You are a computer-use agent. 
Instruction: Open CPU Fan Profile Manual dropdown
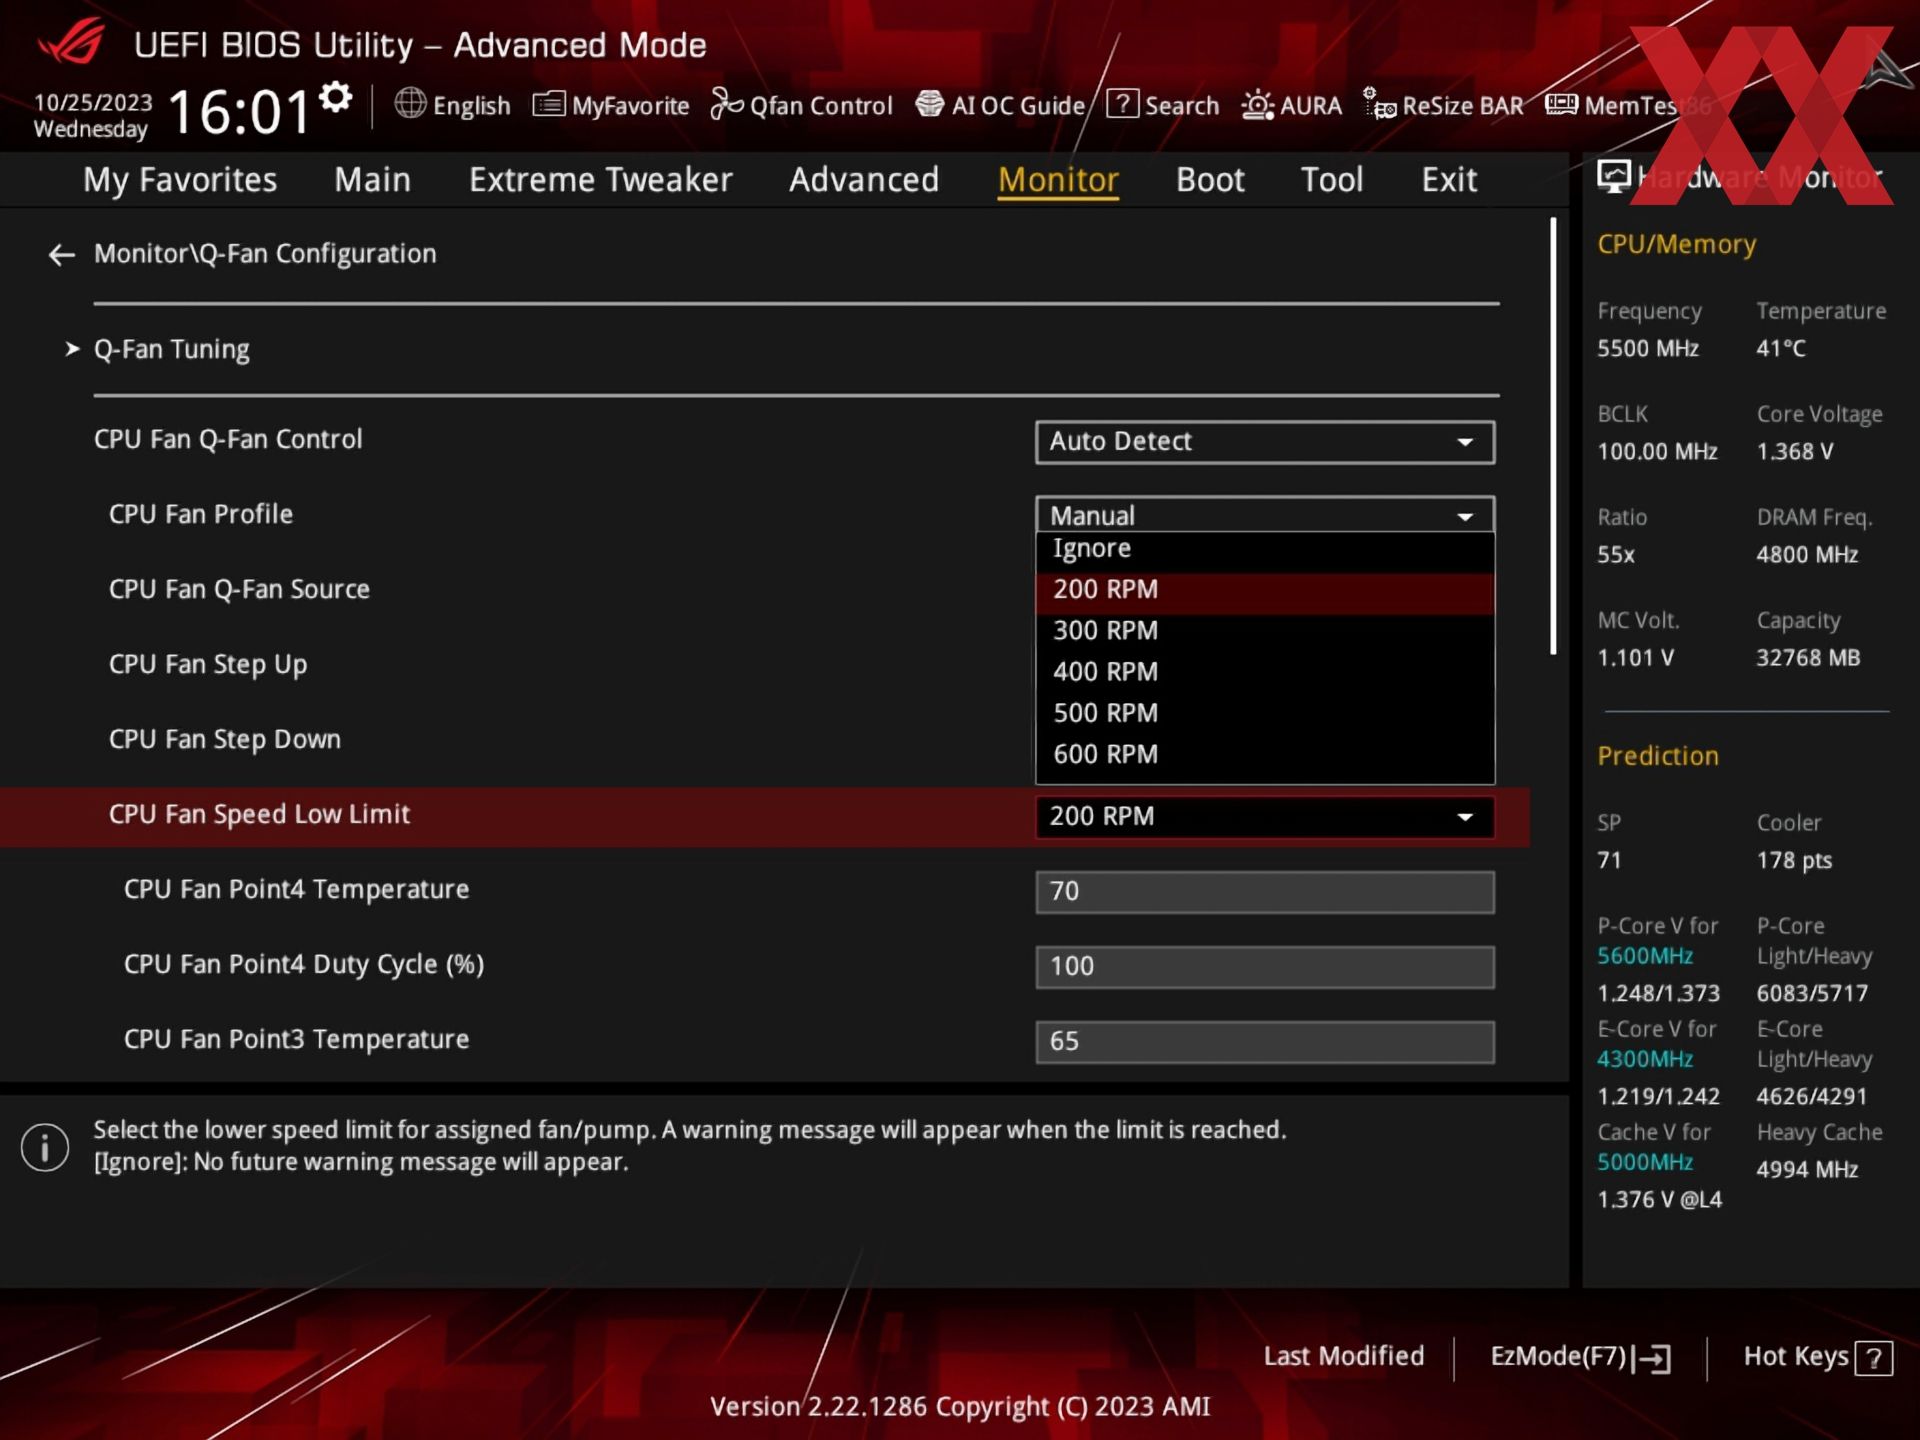(1265, 515)
